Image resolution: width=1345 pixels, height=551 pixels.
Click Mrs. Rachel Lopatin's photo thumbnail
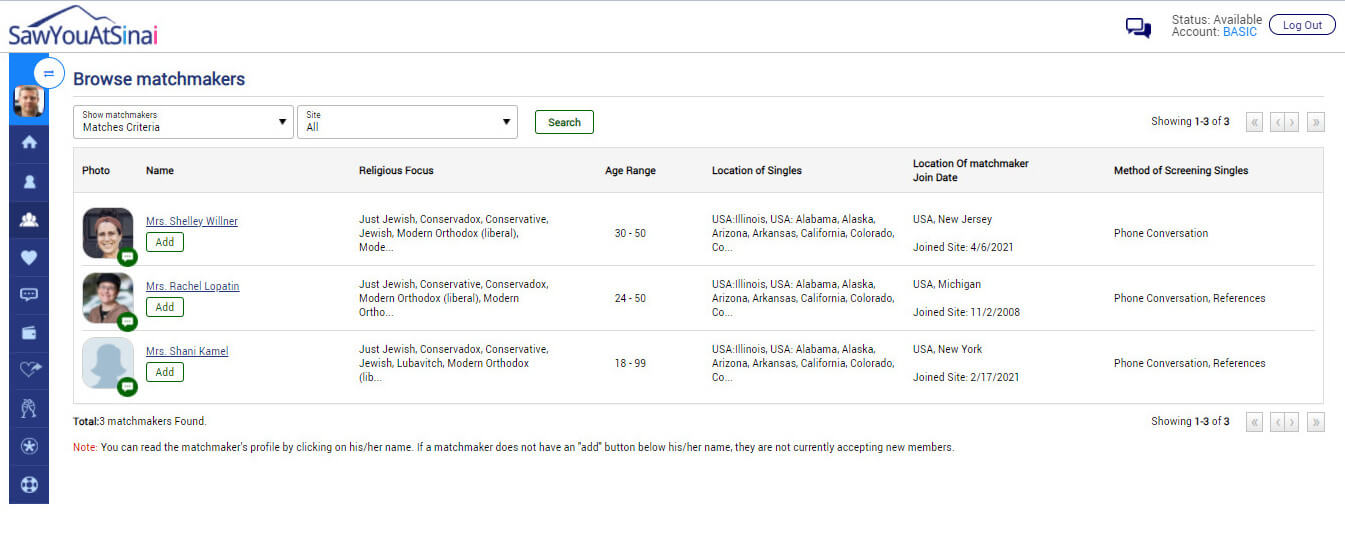(108, 298)
